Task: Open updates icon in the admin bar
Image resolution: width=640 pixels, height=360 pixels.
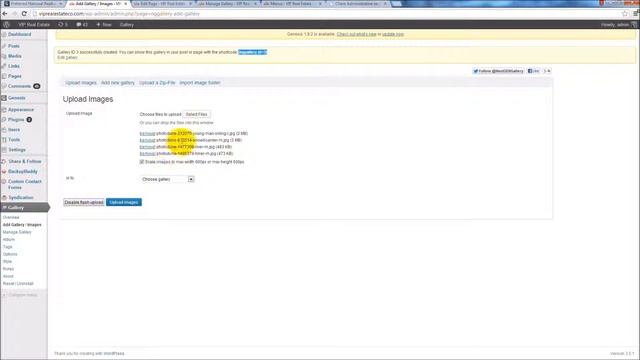Action: (62, 24)
